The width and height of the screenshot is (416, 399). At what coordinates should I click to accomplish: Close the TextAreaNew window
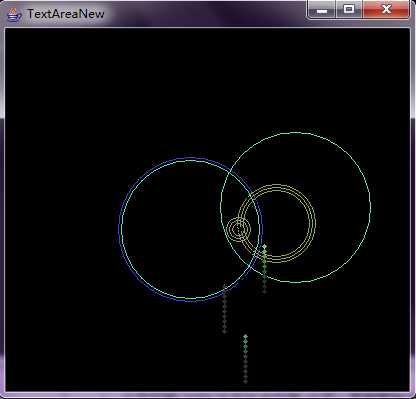(x=386, y=9)
